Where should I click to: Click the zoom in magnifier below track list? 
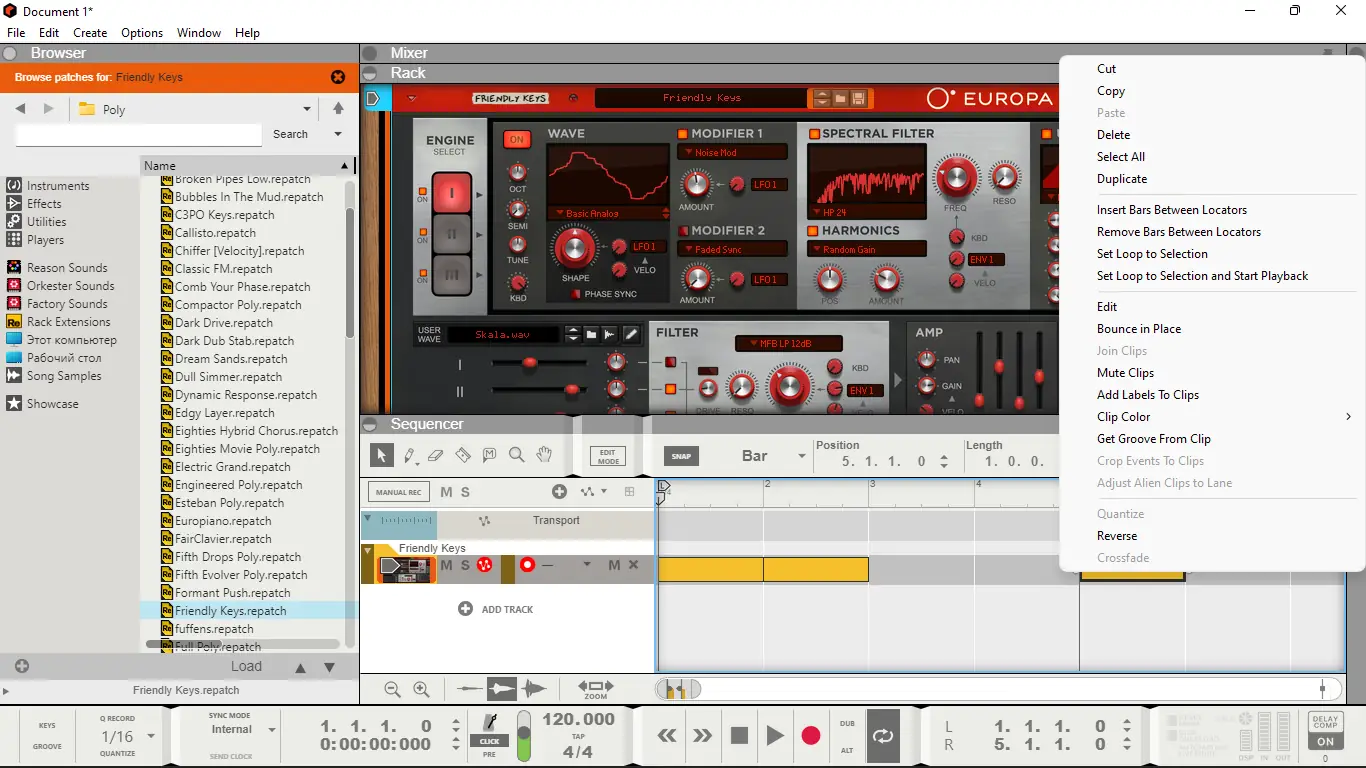point(421,689)
